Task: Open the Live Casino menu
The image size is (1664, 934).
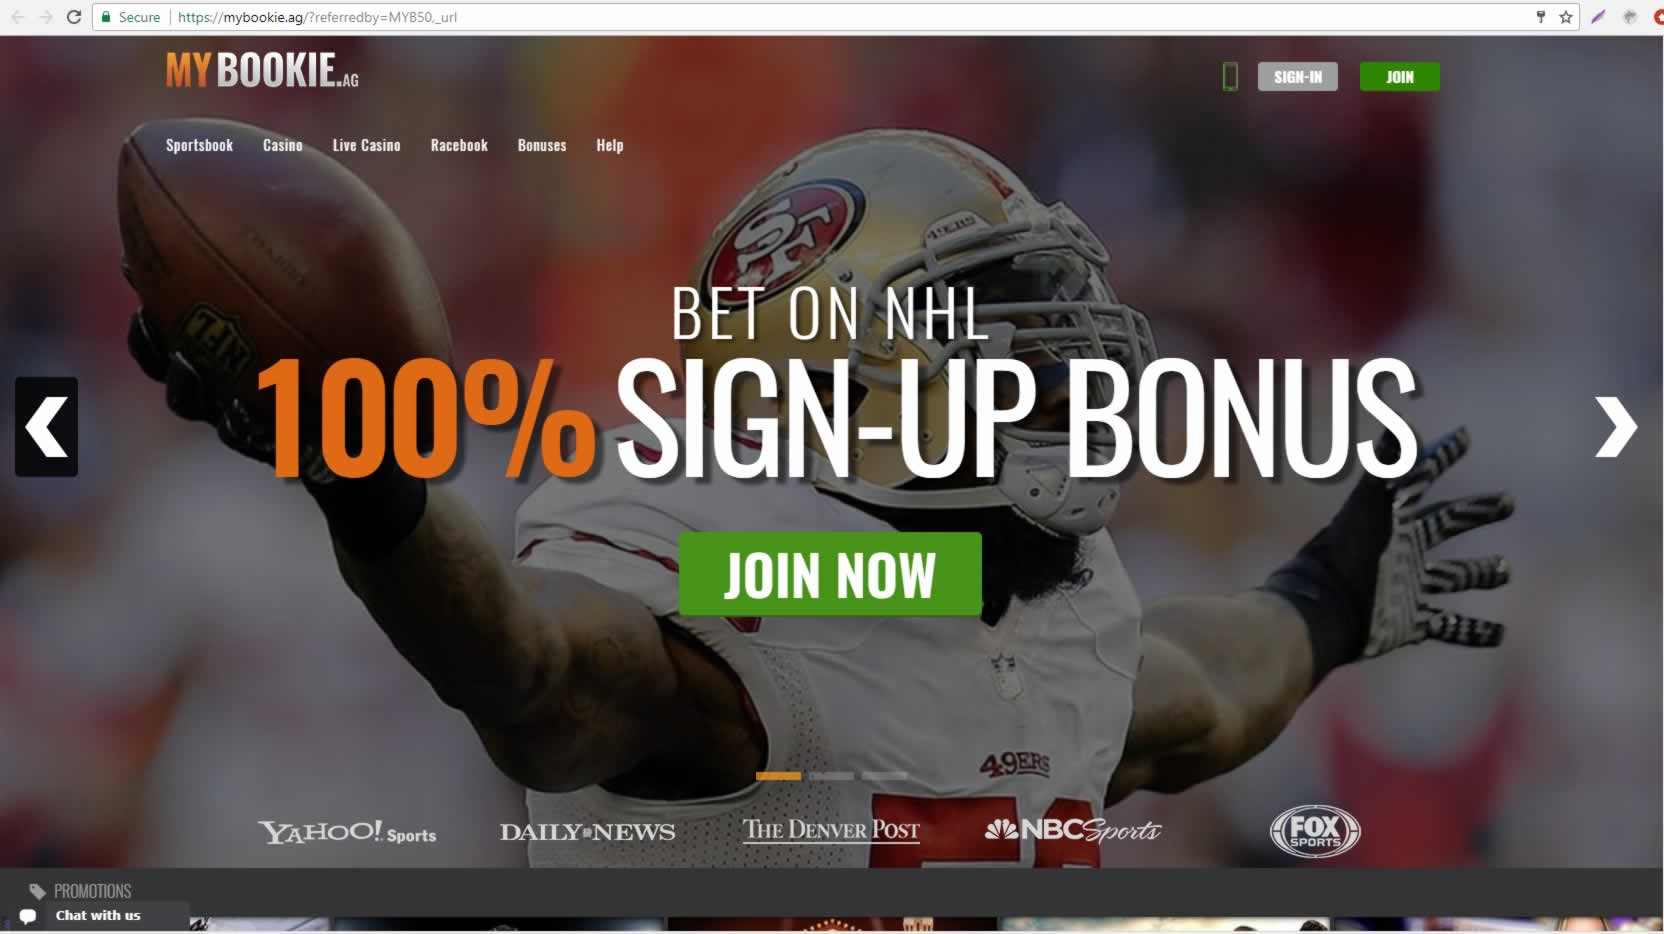Action: coord(366,145)
